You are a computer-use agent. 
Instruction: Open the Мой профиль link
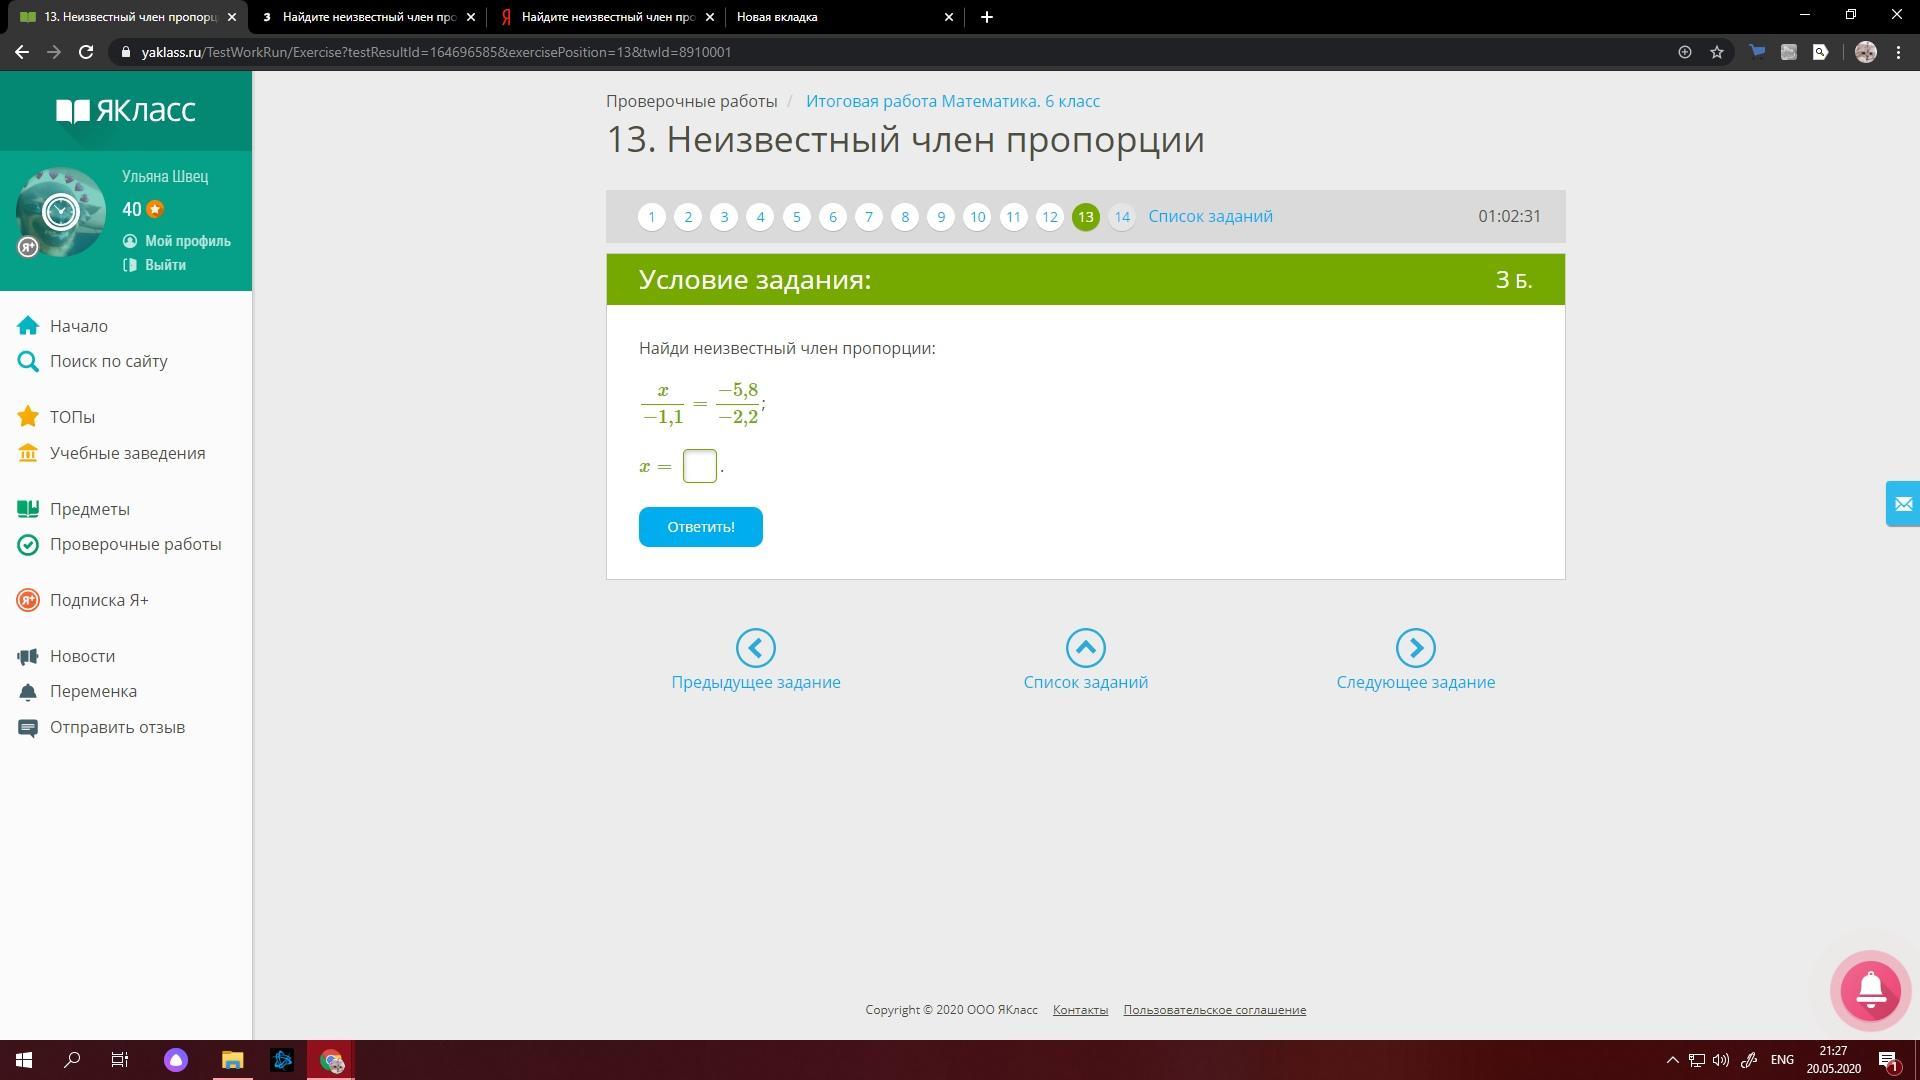point(187,241)
